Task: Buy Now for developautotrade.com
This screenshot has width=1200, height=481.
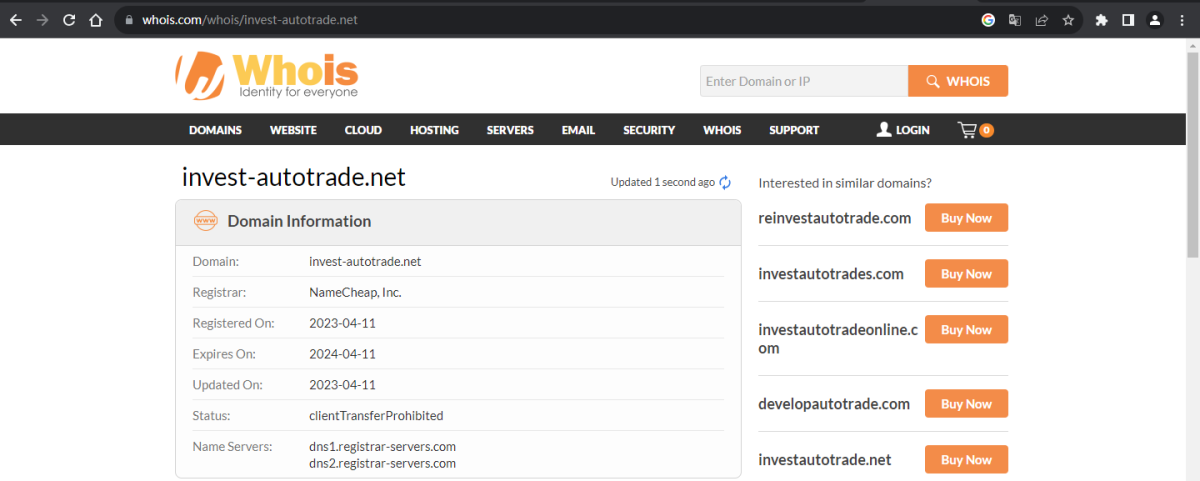Action: pos(966,404)
